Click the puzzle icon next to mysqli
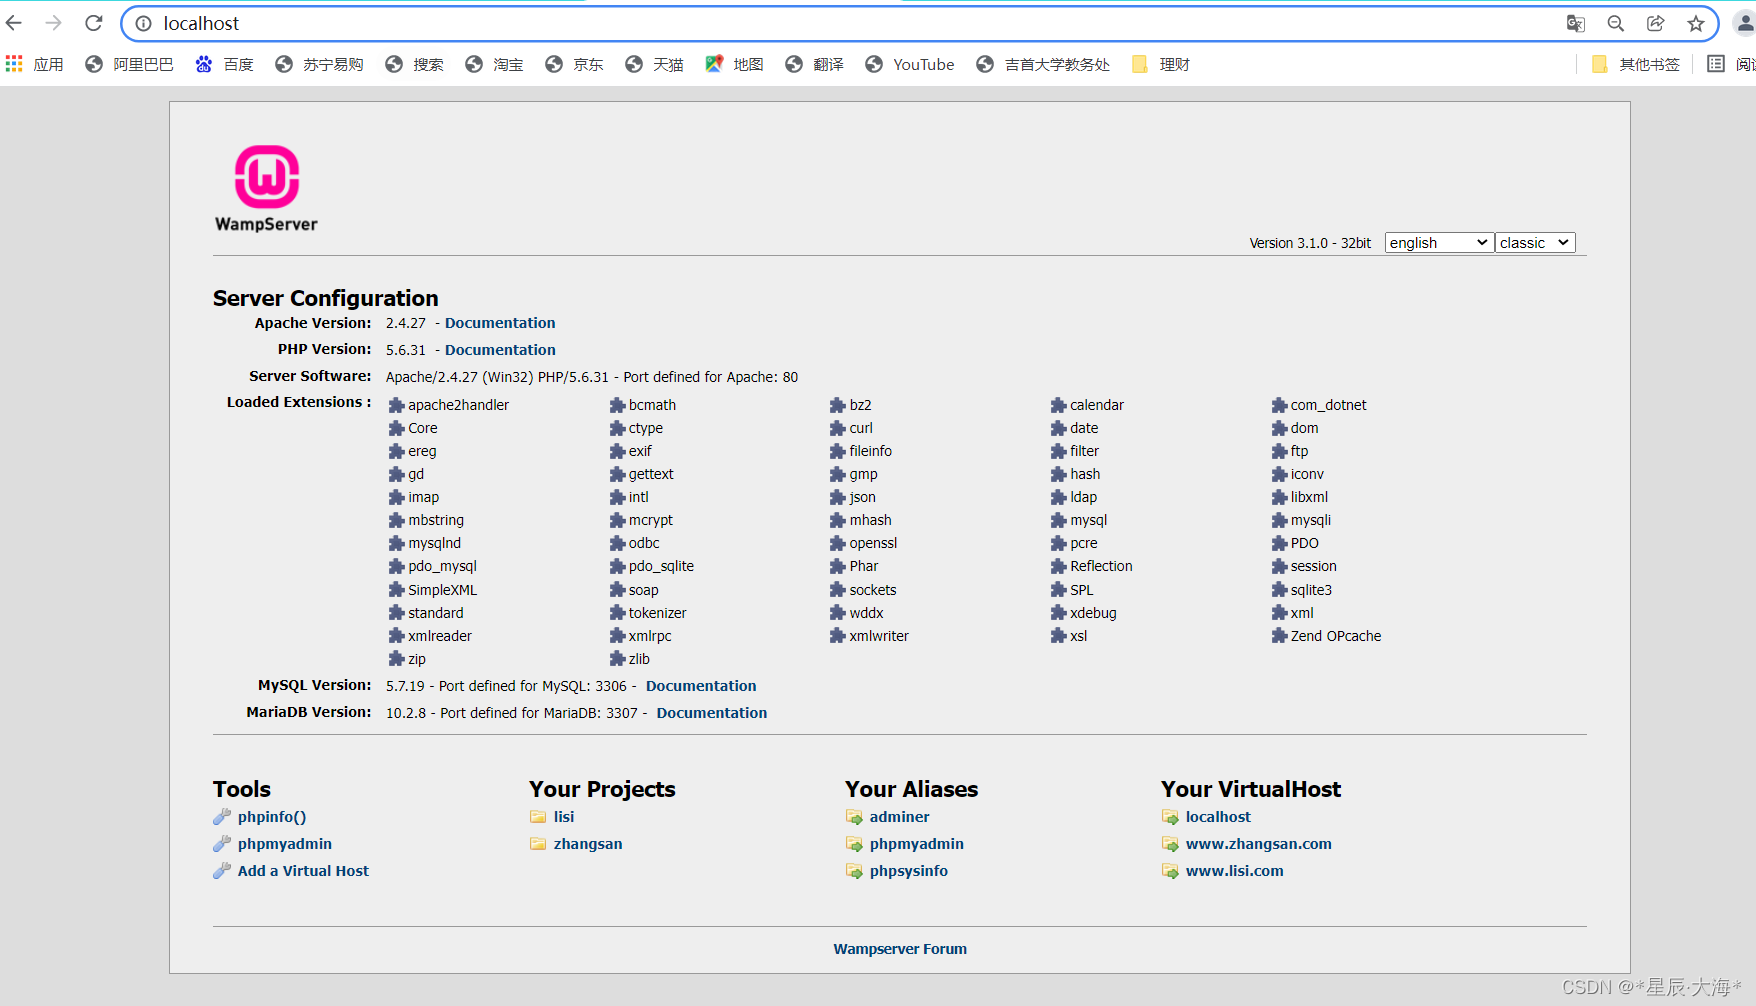 coord(1279,520)
